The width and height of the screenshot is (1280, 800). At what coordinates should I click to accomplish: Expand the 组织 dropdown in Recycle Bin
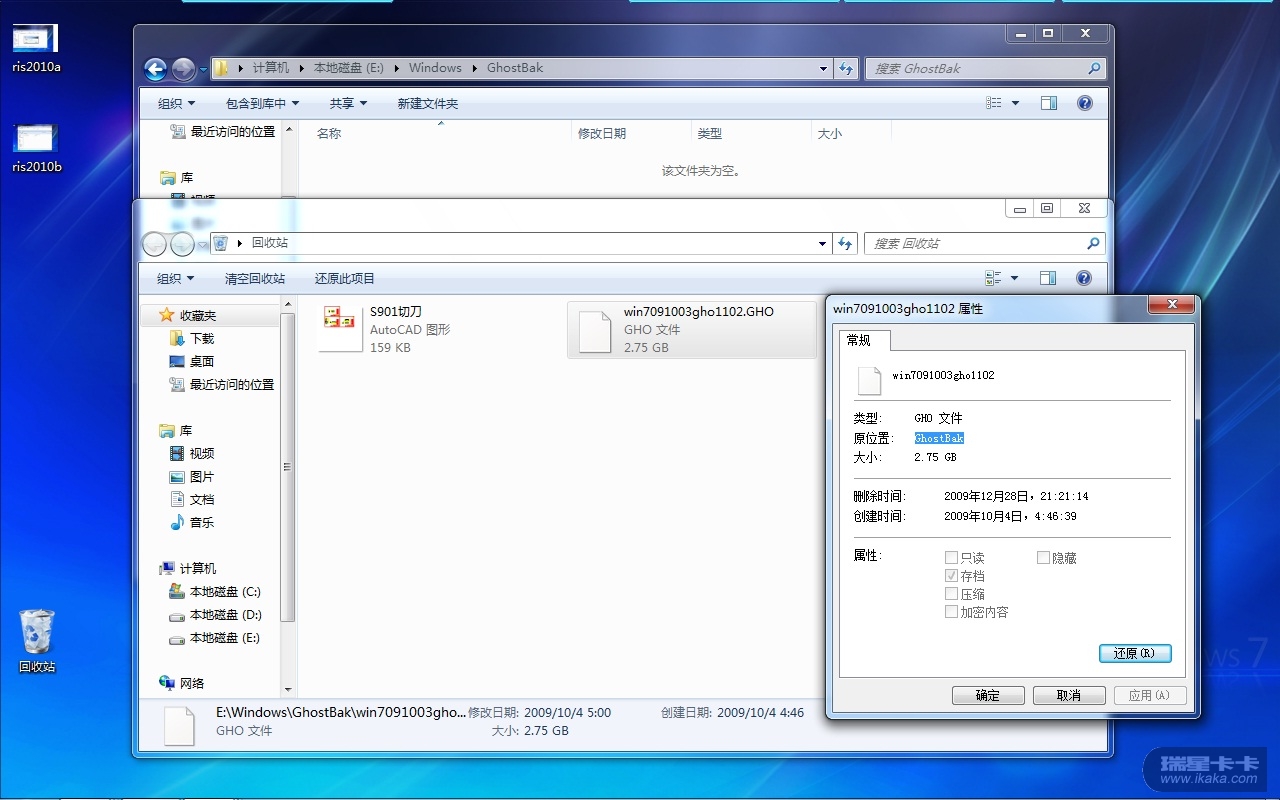pyautogui.click(x=175, y=279)
